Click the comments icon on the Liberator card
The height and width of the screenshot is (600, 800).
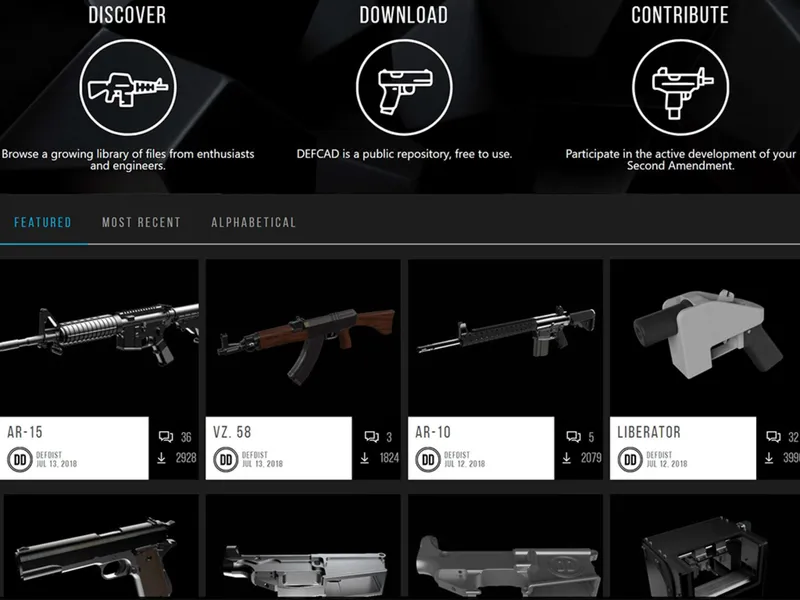773,437
